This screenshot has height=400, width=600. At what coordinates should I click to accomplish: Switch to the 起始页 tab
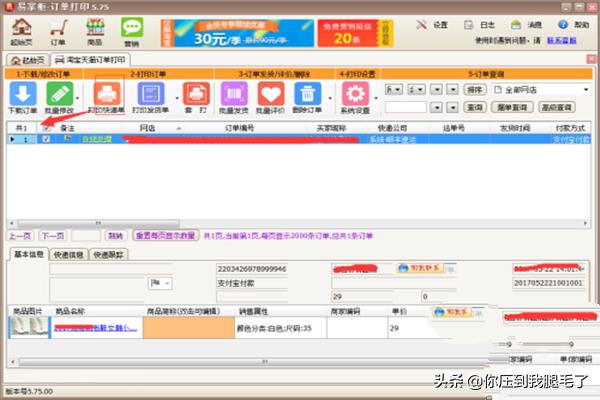pos(28,60)
